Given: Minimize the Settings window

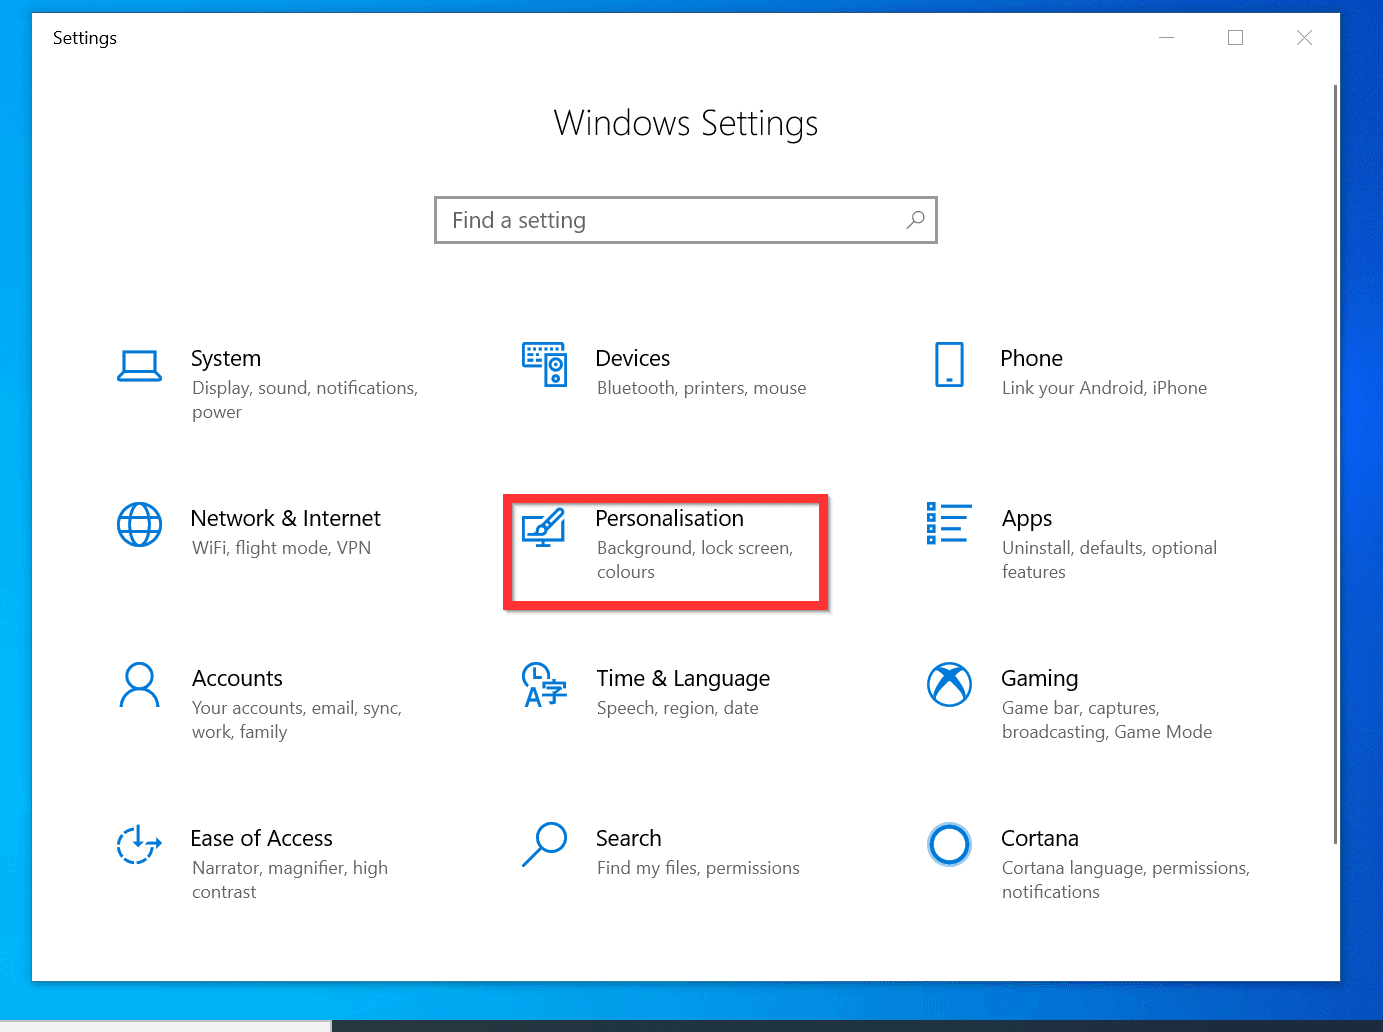Looking at the screenshot, I should 1166,37.
